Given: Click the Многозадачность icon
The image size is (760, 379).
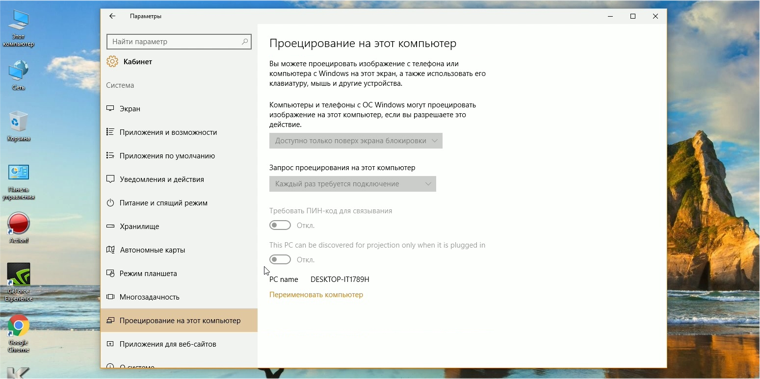Looking at the screenshot, I should [x=110, y=297].
